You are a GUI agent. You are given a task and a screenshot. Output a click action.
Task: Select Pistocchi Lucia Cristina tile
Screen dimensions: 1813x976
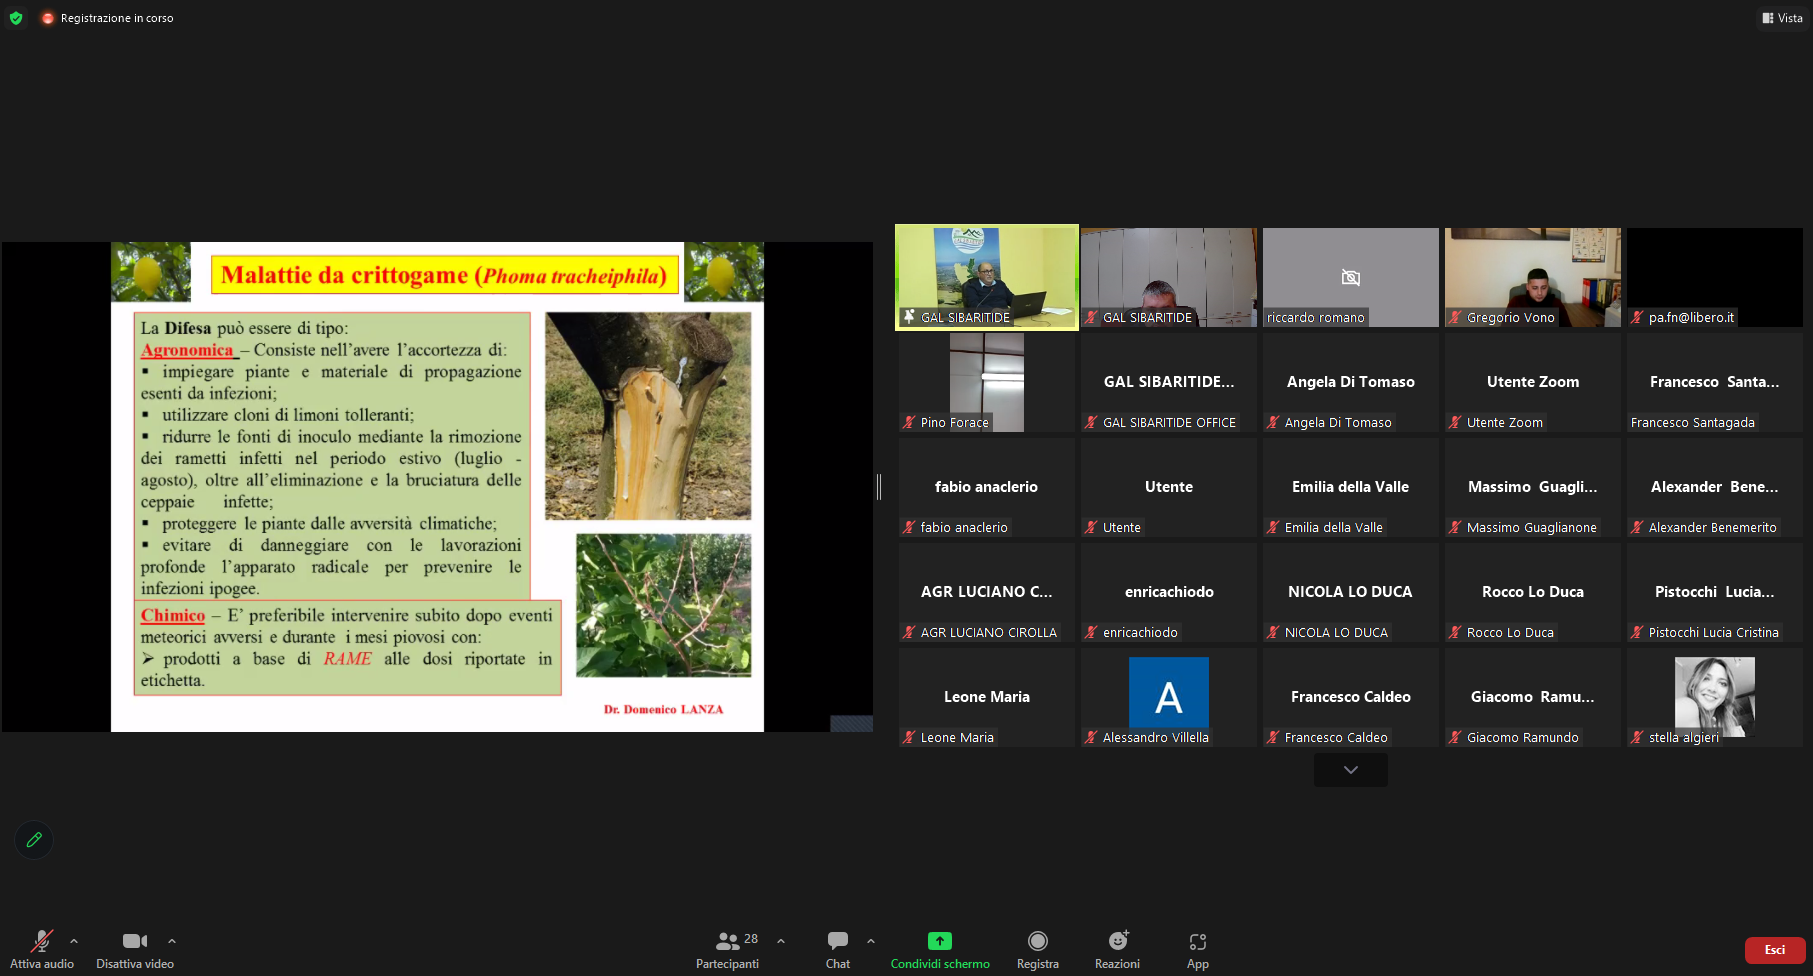tap(1715, 592)
